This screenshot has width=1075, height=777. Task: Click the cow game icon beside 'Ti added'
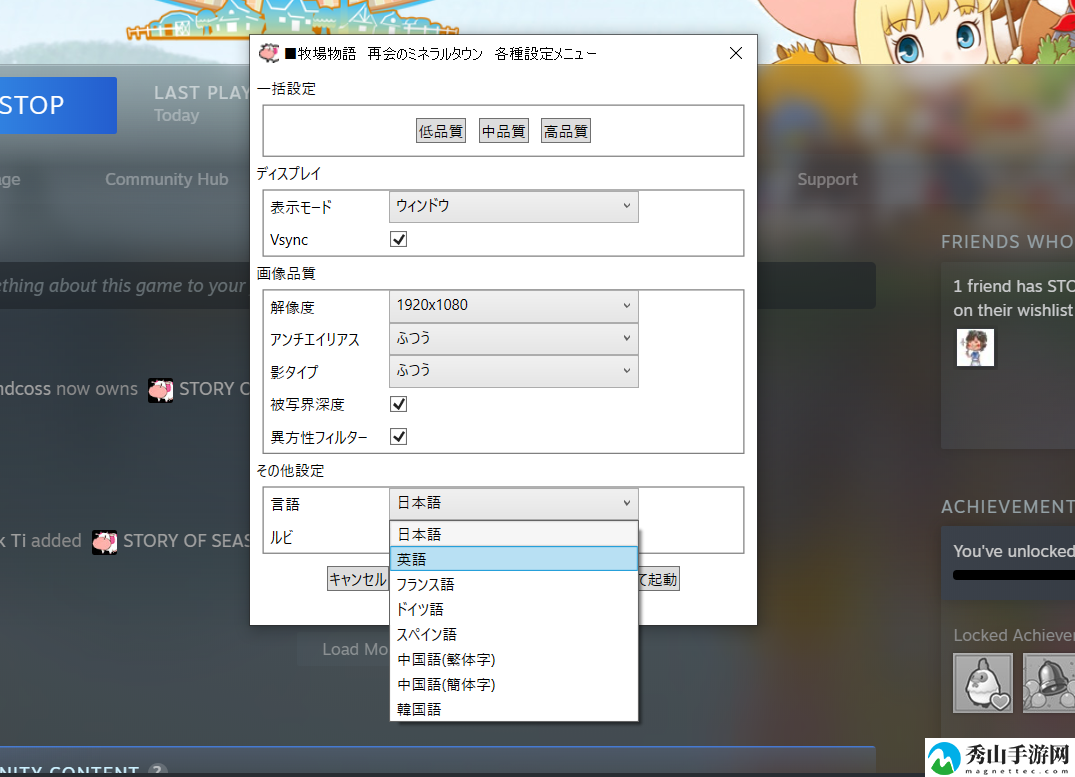coord(105,542)
